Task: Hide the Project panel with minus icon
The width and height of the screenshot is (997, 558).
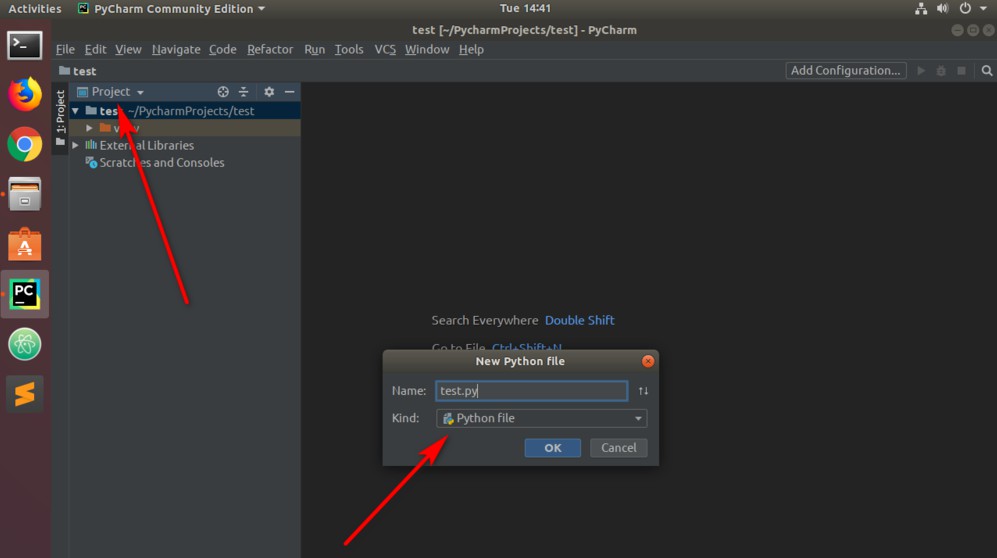Action: pos(289,92)
